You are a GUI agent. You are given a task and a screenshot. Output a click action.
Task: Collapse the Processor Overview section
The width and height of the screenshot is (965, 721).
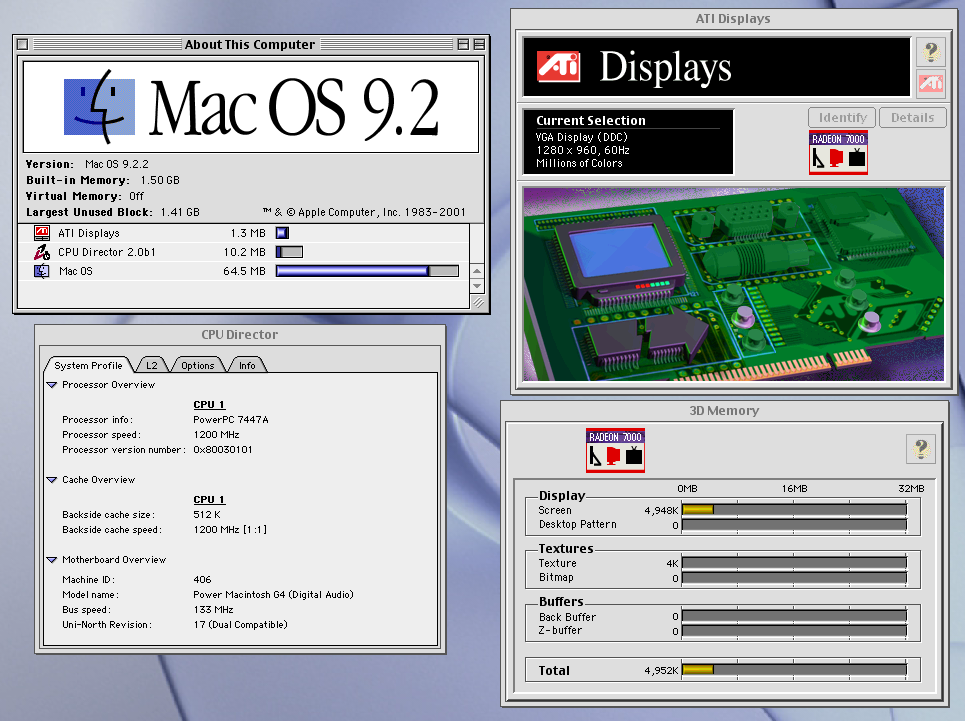click(52, 385)
